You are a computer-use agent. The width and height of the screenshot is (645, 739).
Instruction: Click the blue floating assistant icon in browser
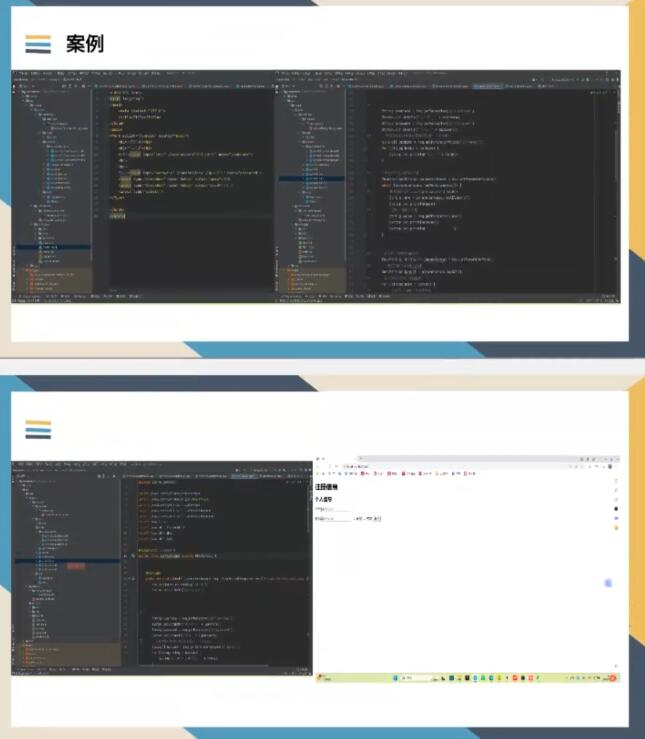coord(608,583)
